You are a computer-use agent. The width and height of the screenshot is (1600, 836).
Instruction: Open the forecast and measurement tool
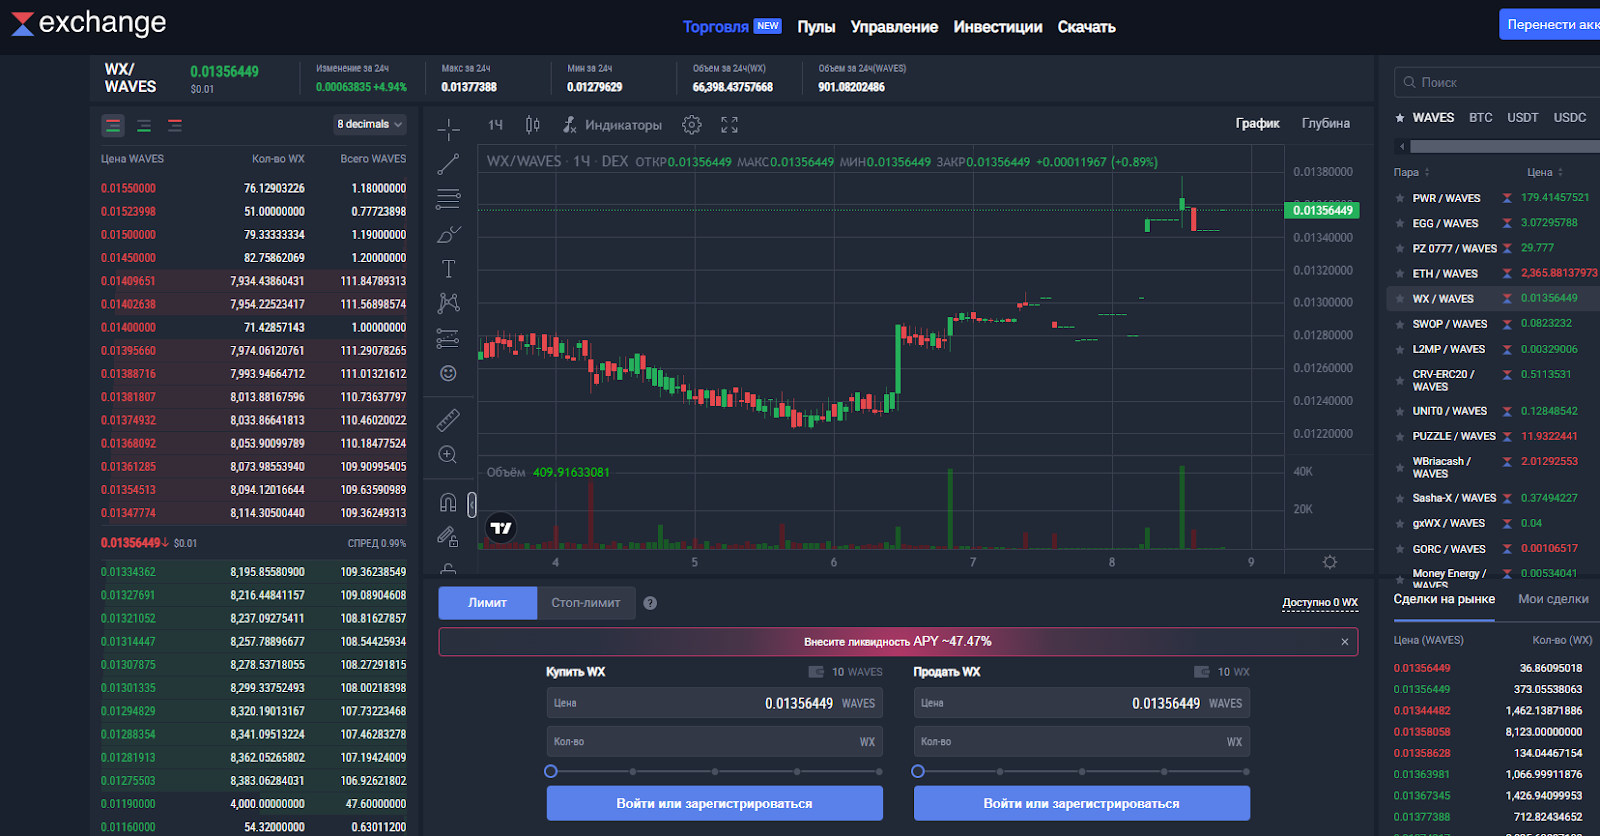[448, 338]
